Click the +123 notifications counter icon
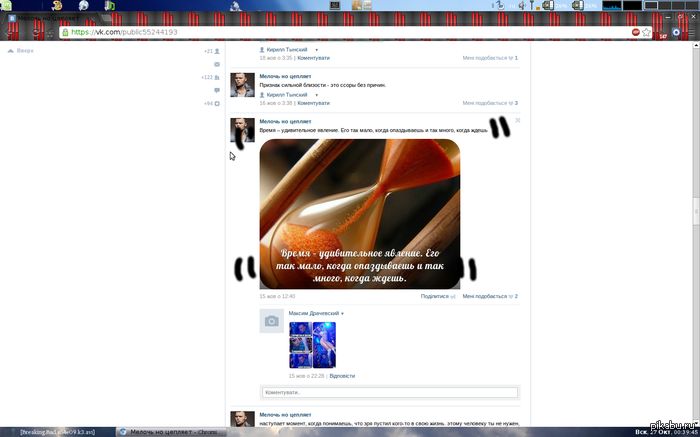The height and width of the screenshot is (437, 700). point(216,77)
